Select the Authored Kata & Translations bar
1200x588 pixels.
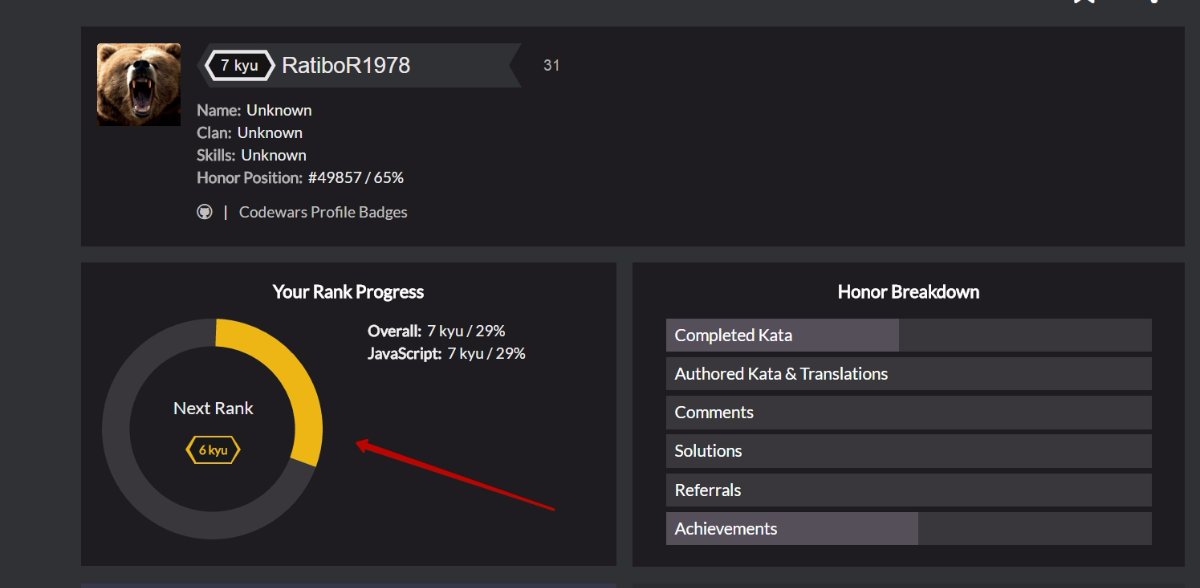(x=908, y=374)
